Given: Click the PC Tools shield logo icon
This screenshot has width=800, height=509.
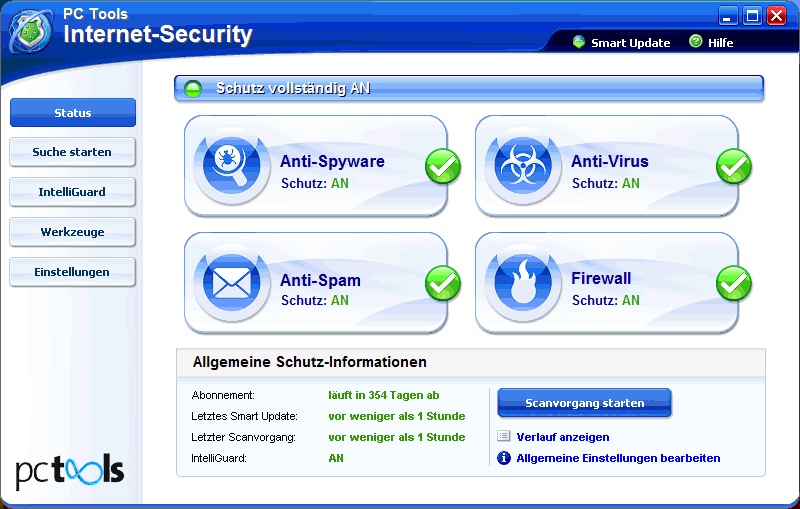Looking at the screenshot, I should click(31, 31).
